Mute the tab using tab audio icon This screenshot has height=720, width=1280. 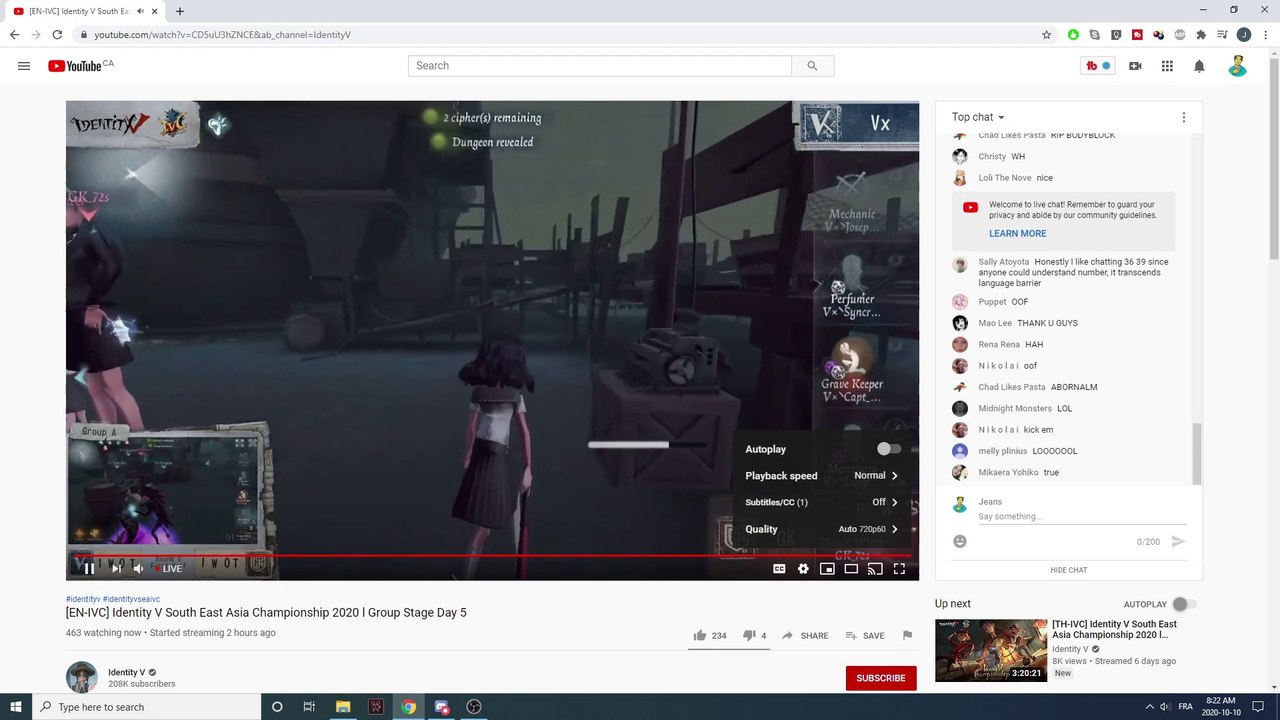pyautogui.click(x=140, y=11)
